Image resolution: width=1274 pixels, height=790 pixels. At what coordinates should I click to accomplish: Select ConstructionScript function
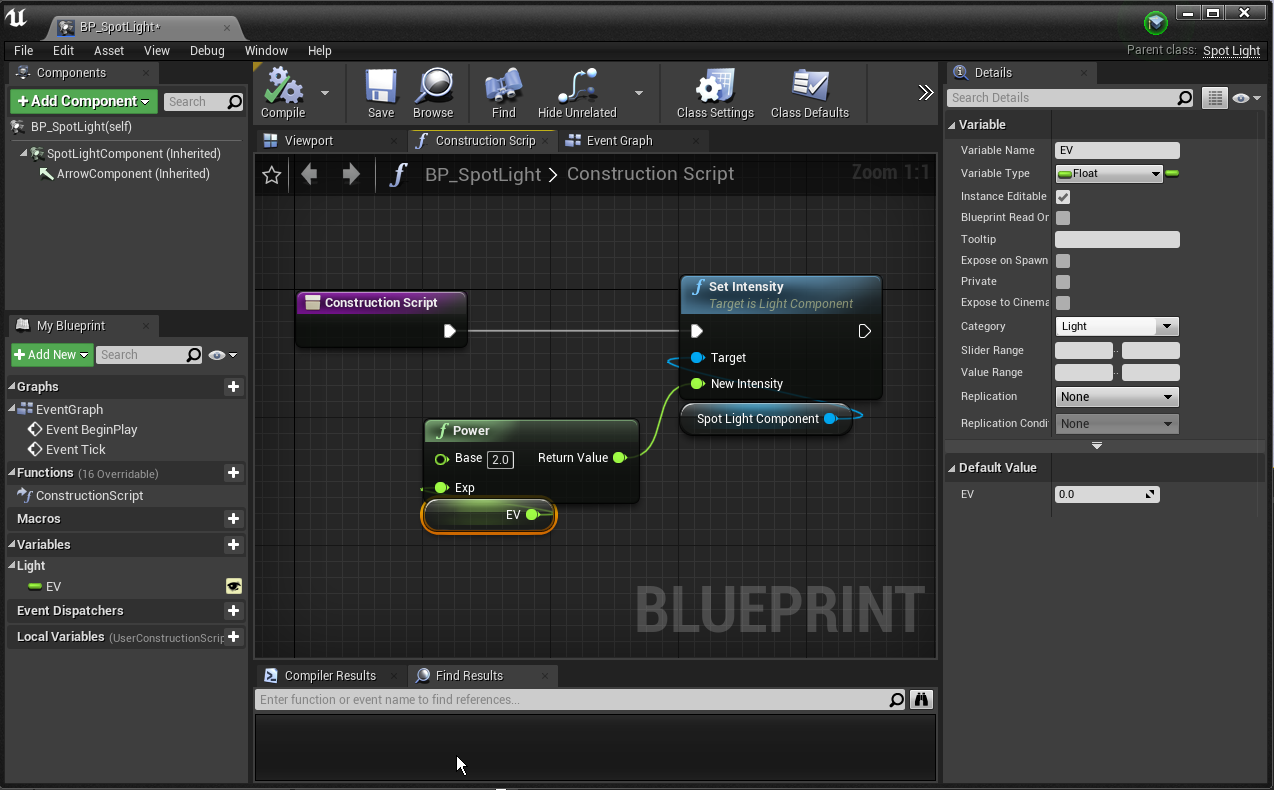pyautogui.click(x=90, y=496)
